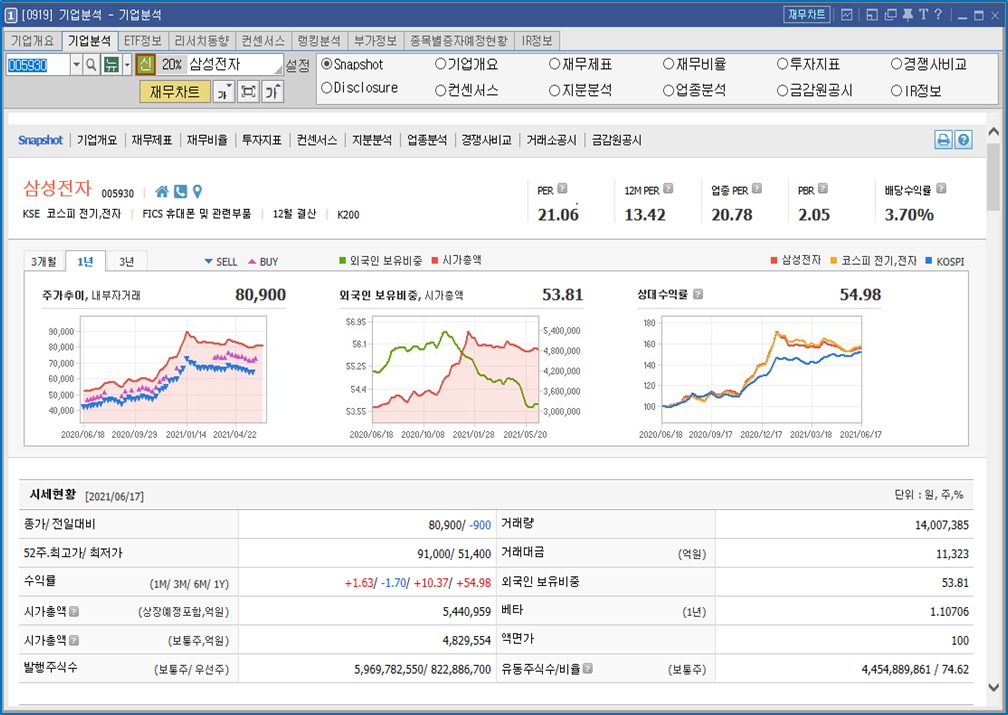Click the scroll down arrow at the bottom right

pyautogui.click(x=994, y=687)
